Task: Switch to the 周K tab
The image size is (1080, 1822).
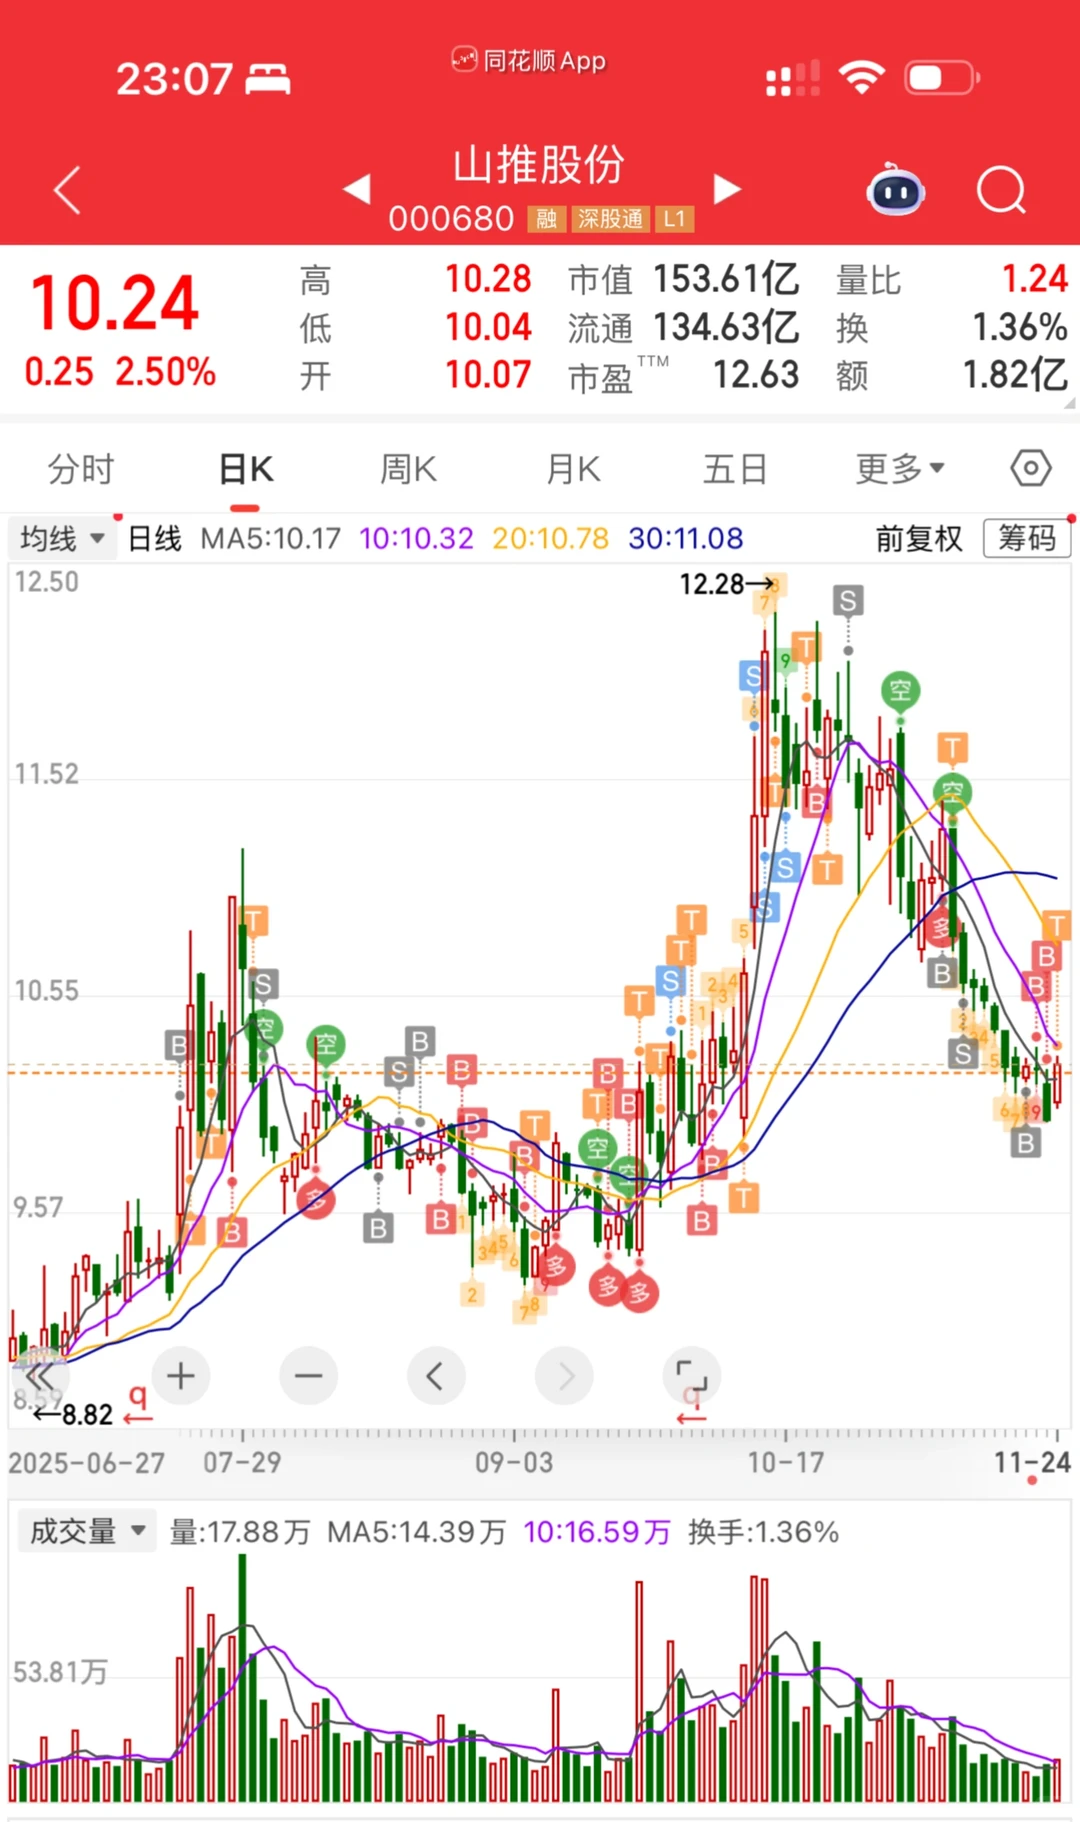Action: 408,468
